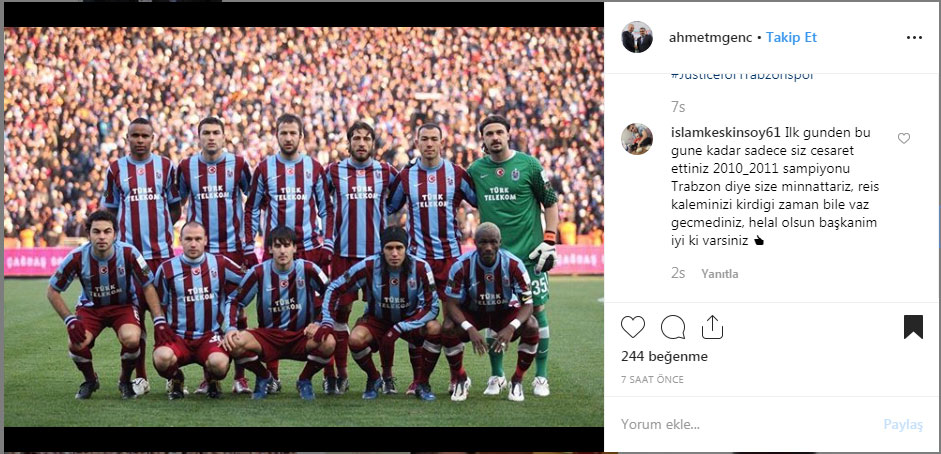Open the #JusticeForTrabzonspor hashtag link
This screenshot has height=454, width=941.
[742, 76]
